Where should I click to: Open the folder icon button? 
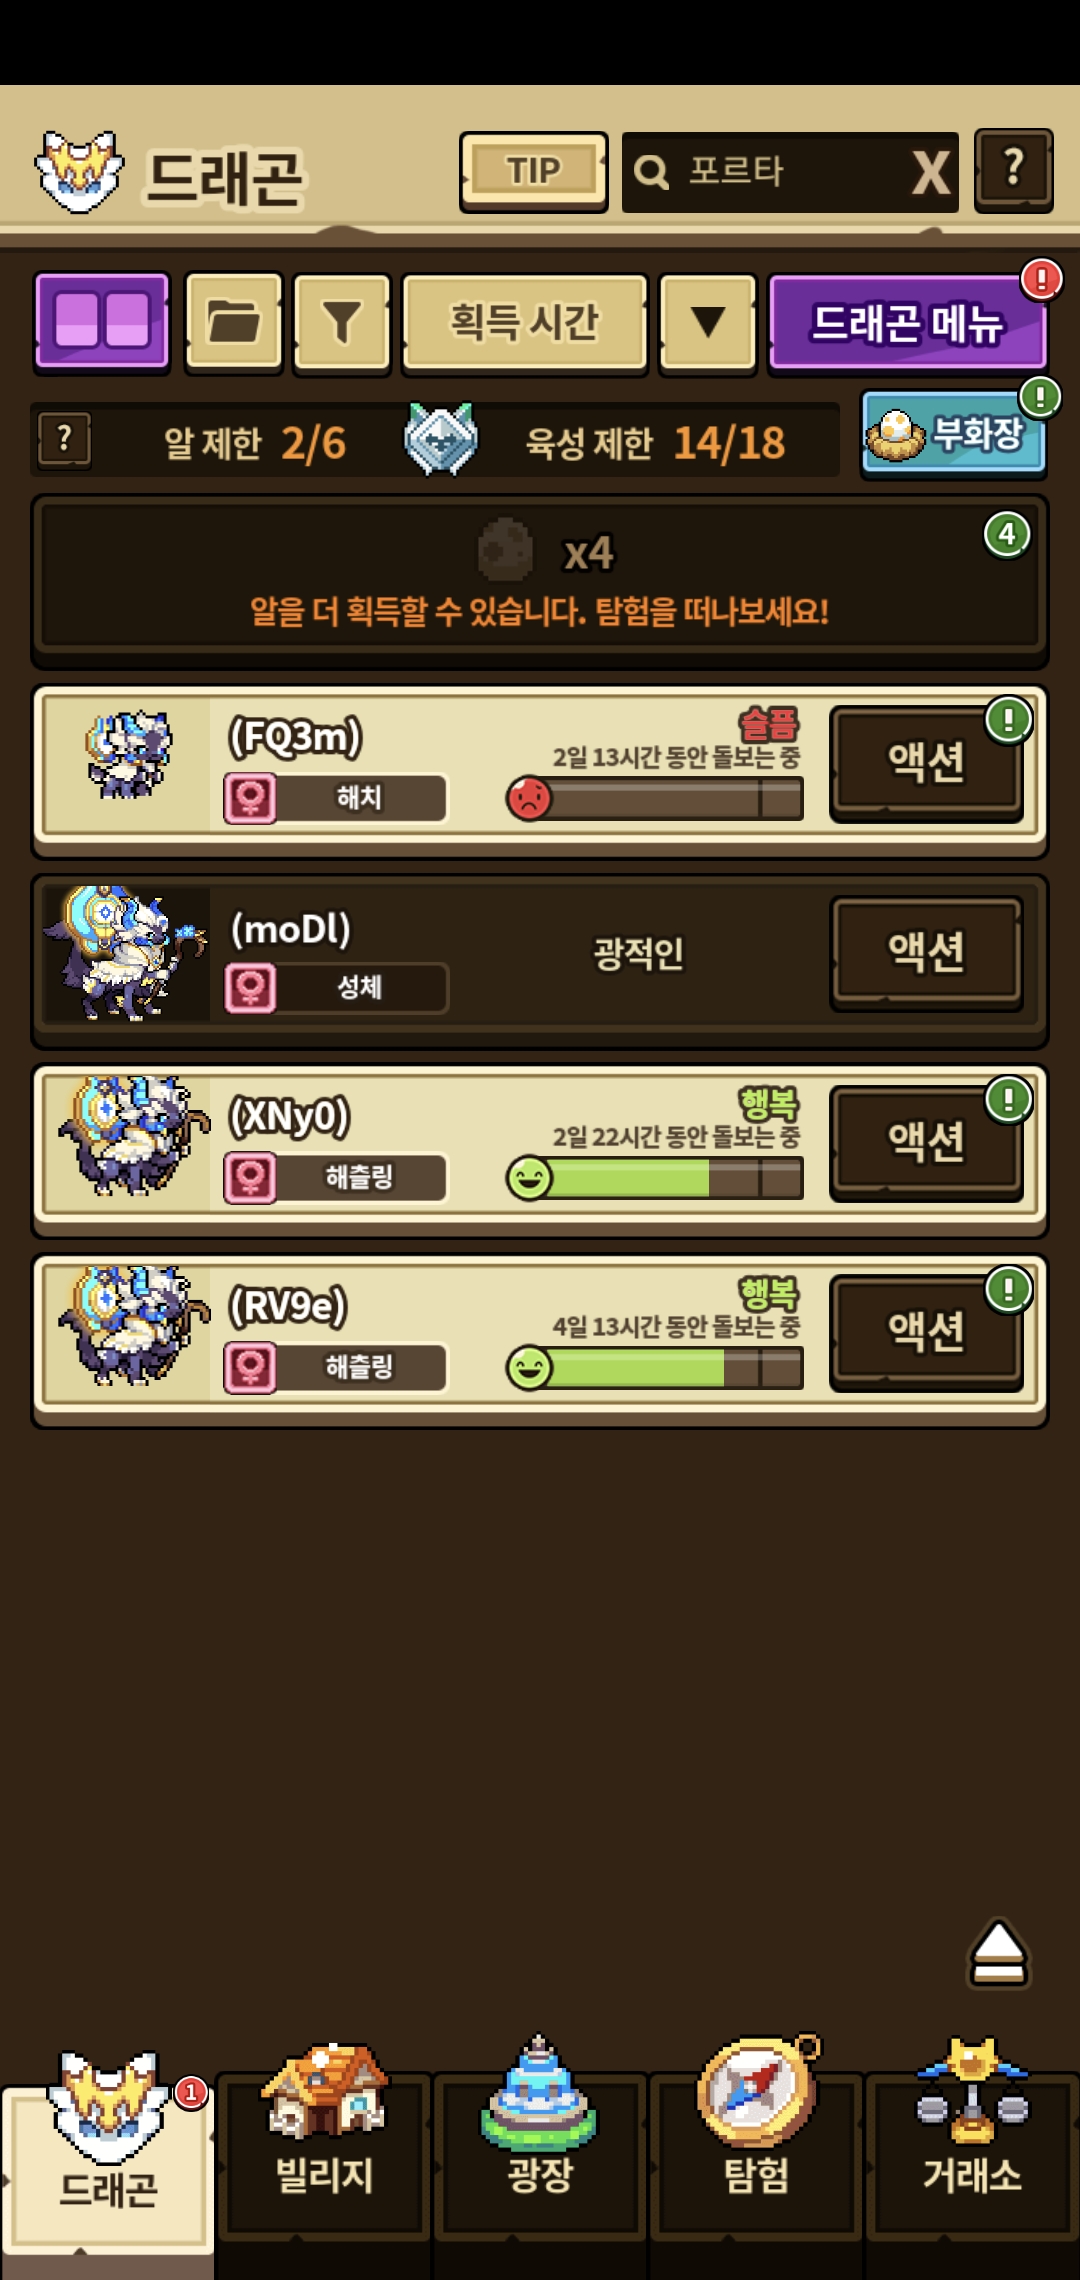point(234,322)
